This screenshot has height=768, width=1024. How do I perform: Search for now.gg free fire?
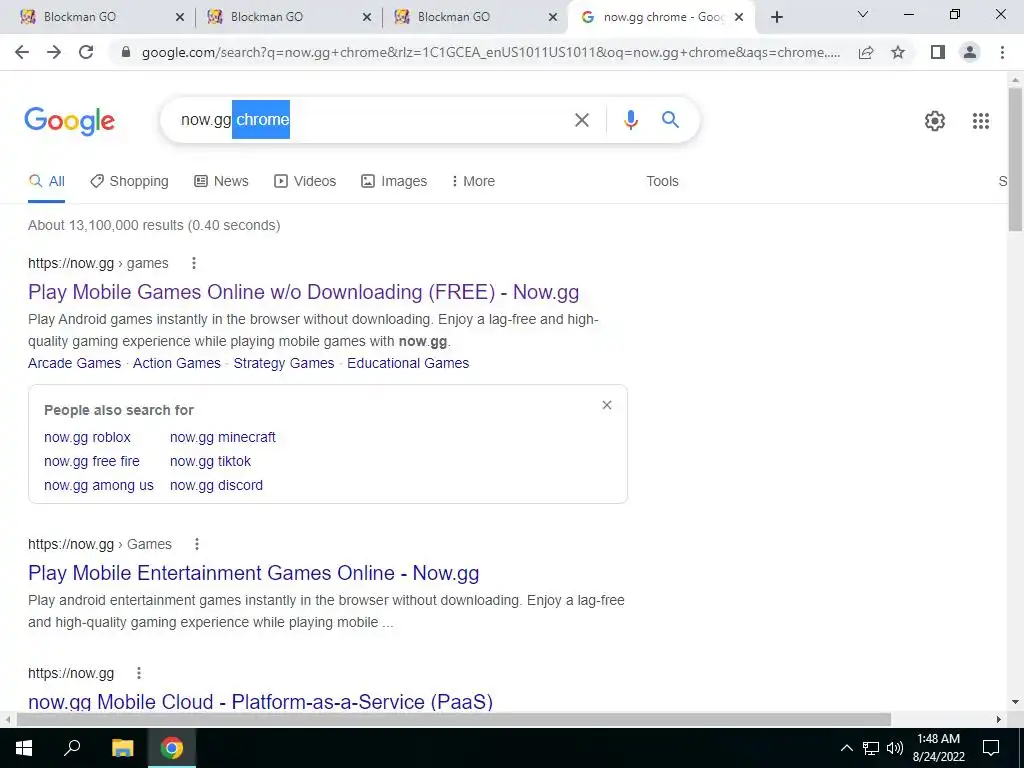coord(92,461)
